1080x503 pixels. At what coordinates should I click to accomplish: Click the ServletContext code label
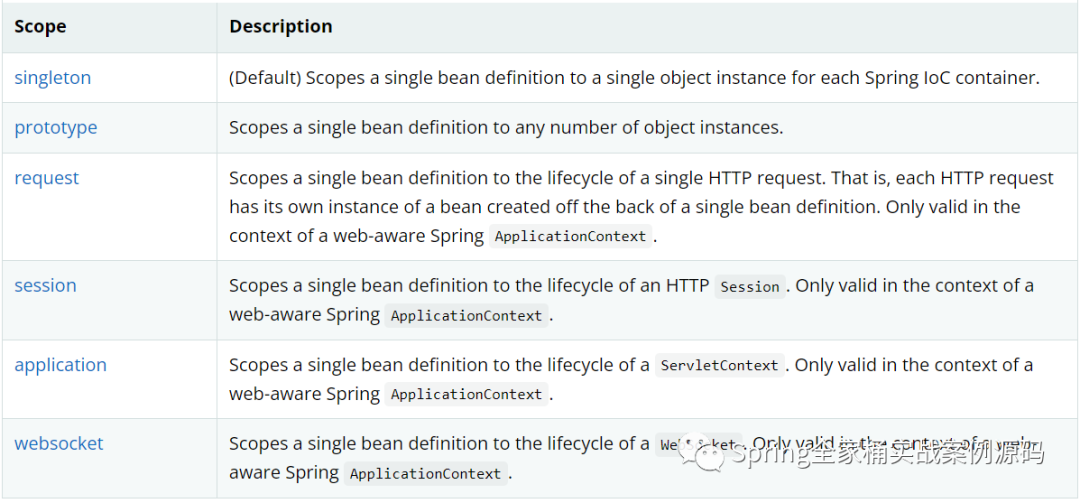click(719, 366)
